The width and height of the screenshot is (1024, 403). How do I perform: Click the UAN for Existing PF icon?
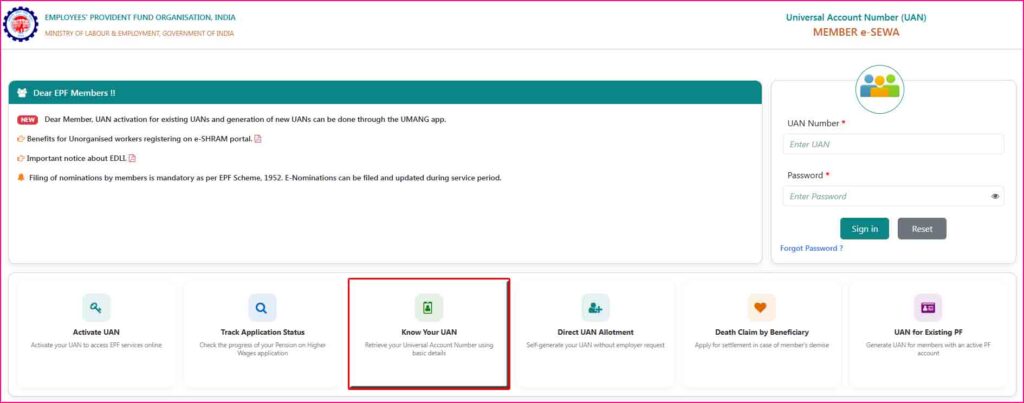point(927,307)
